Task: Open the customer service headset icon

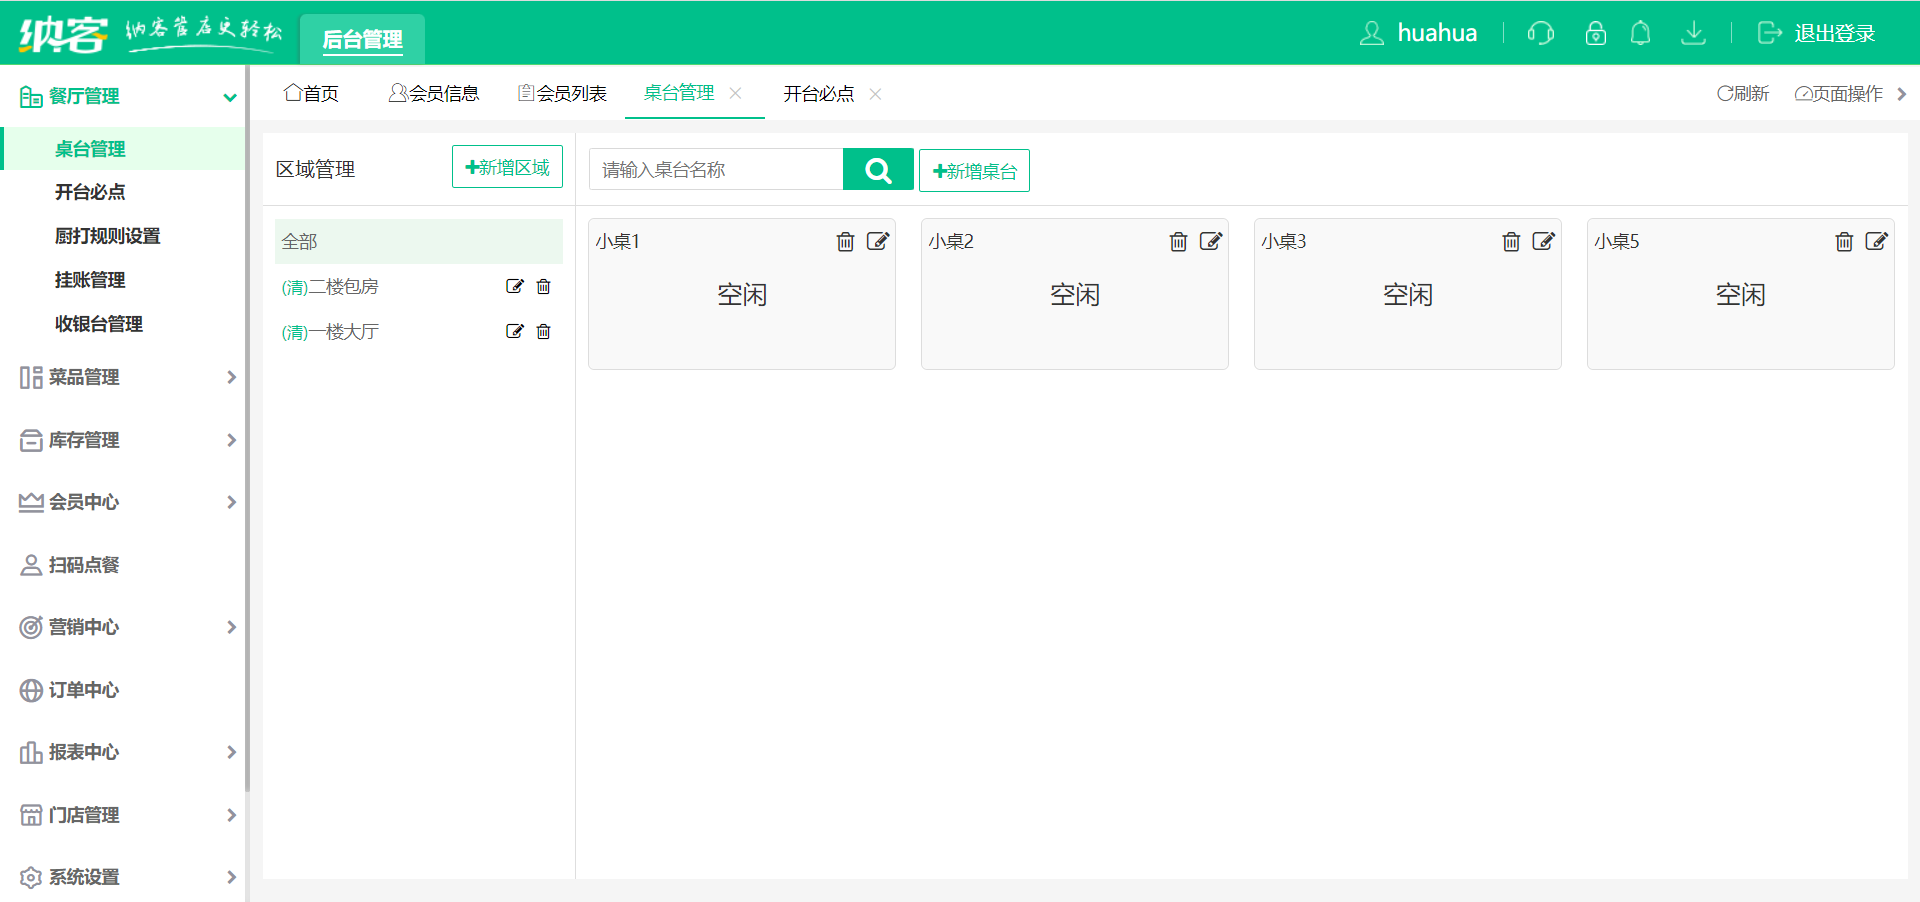Action: [1540, 33]
